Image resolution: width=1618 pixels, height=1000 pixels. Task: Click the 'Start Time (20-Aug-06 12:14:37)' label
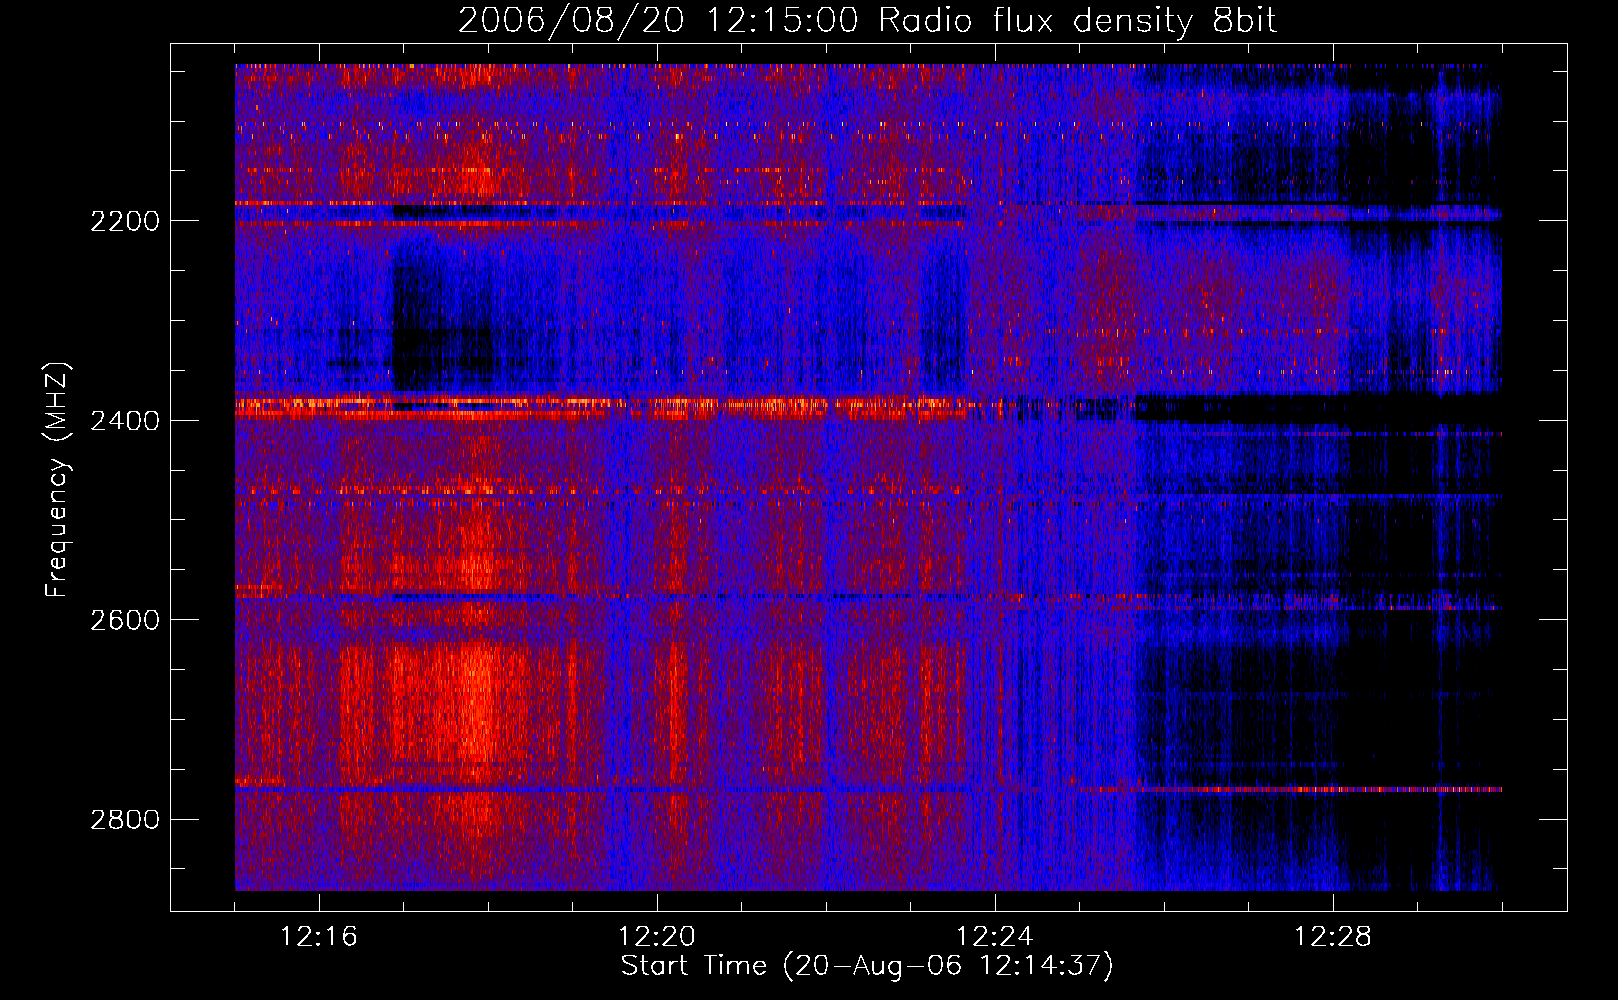pyautogui.click(x=867, y=966)
